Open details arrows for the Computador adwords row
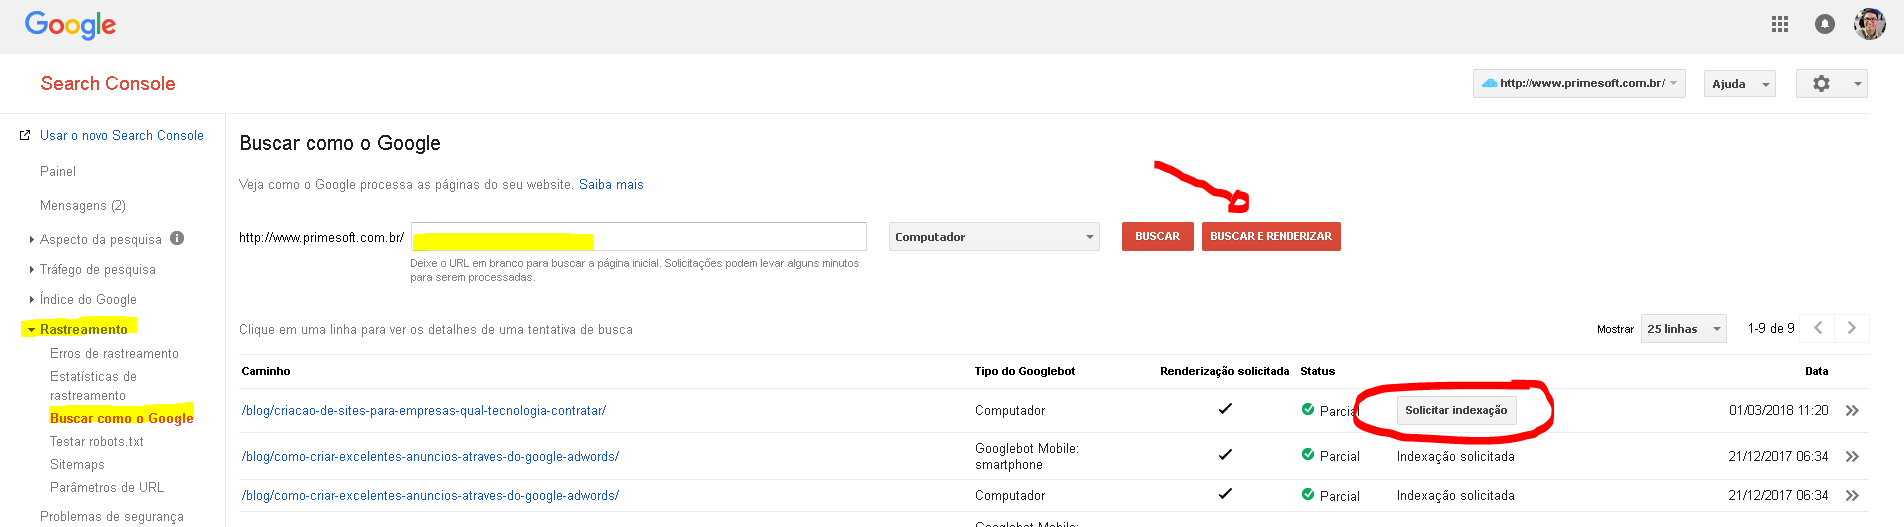Image resolution: width=1904 pixels, height=527 pixels. (x=1852, y=496)
